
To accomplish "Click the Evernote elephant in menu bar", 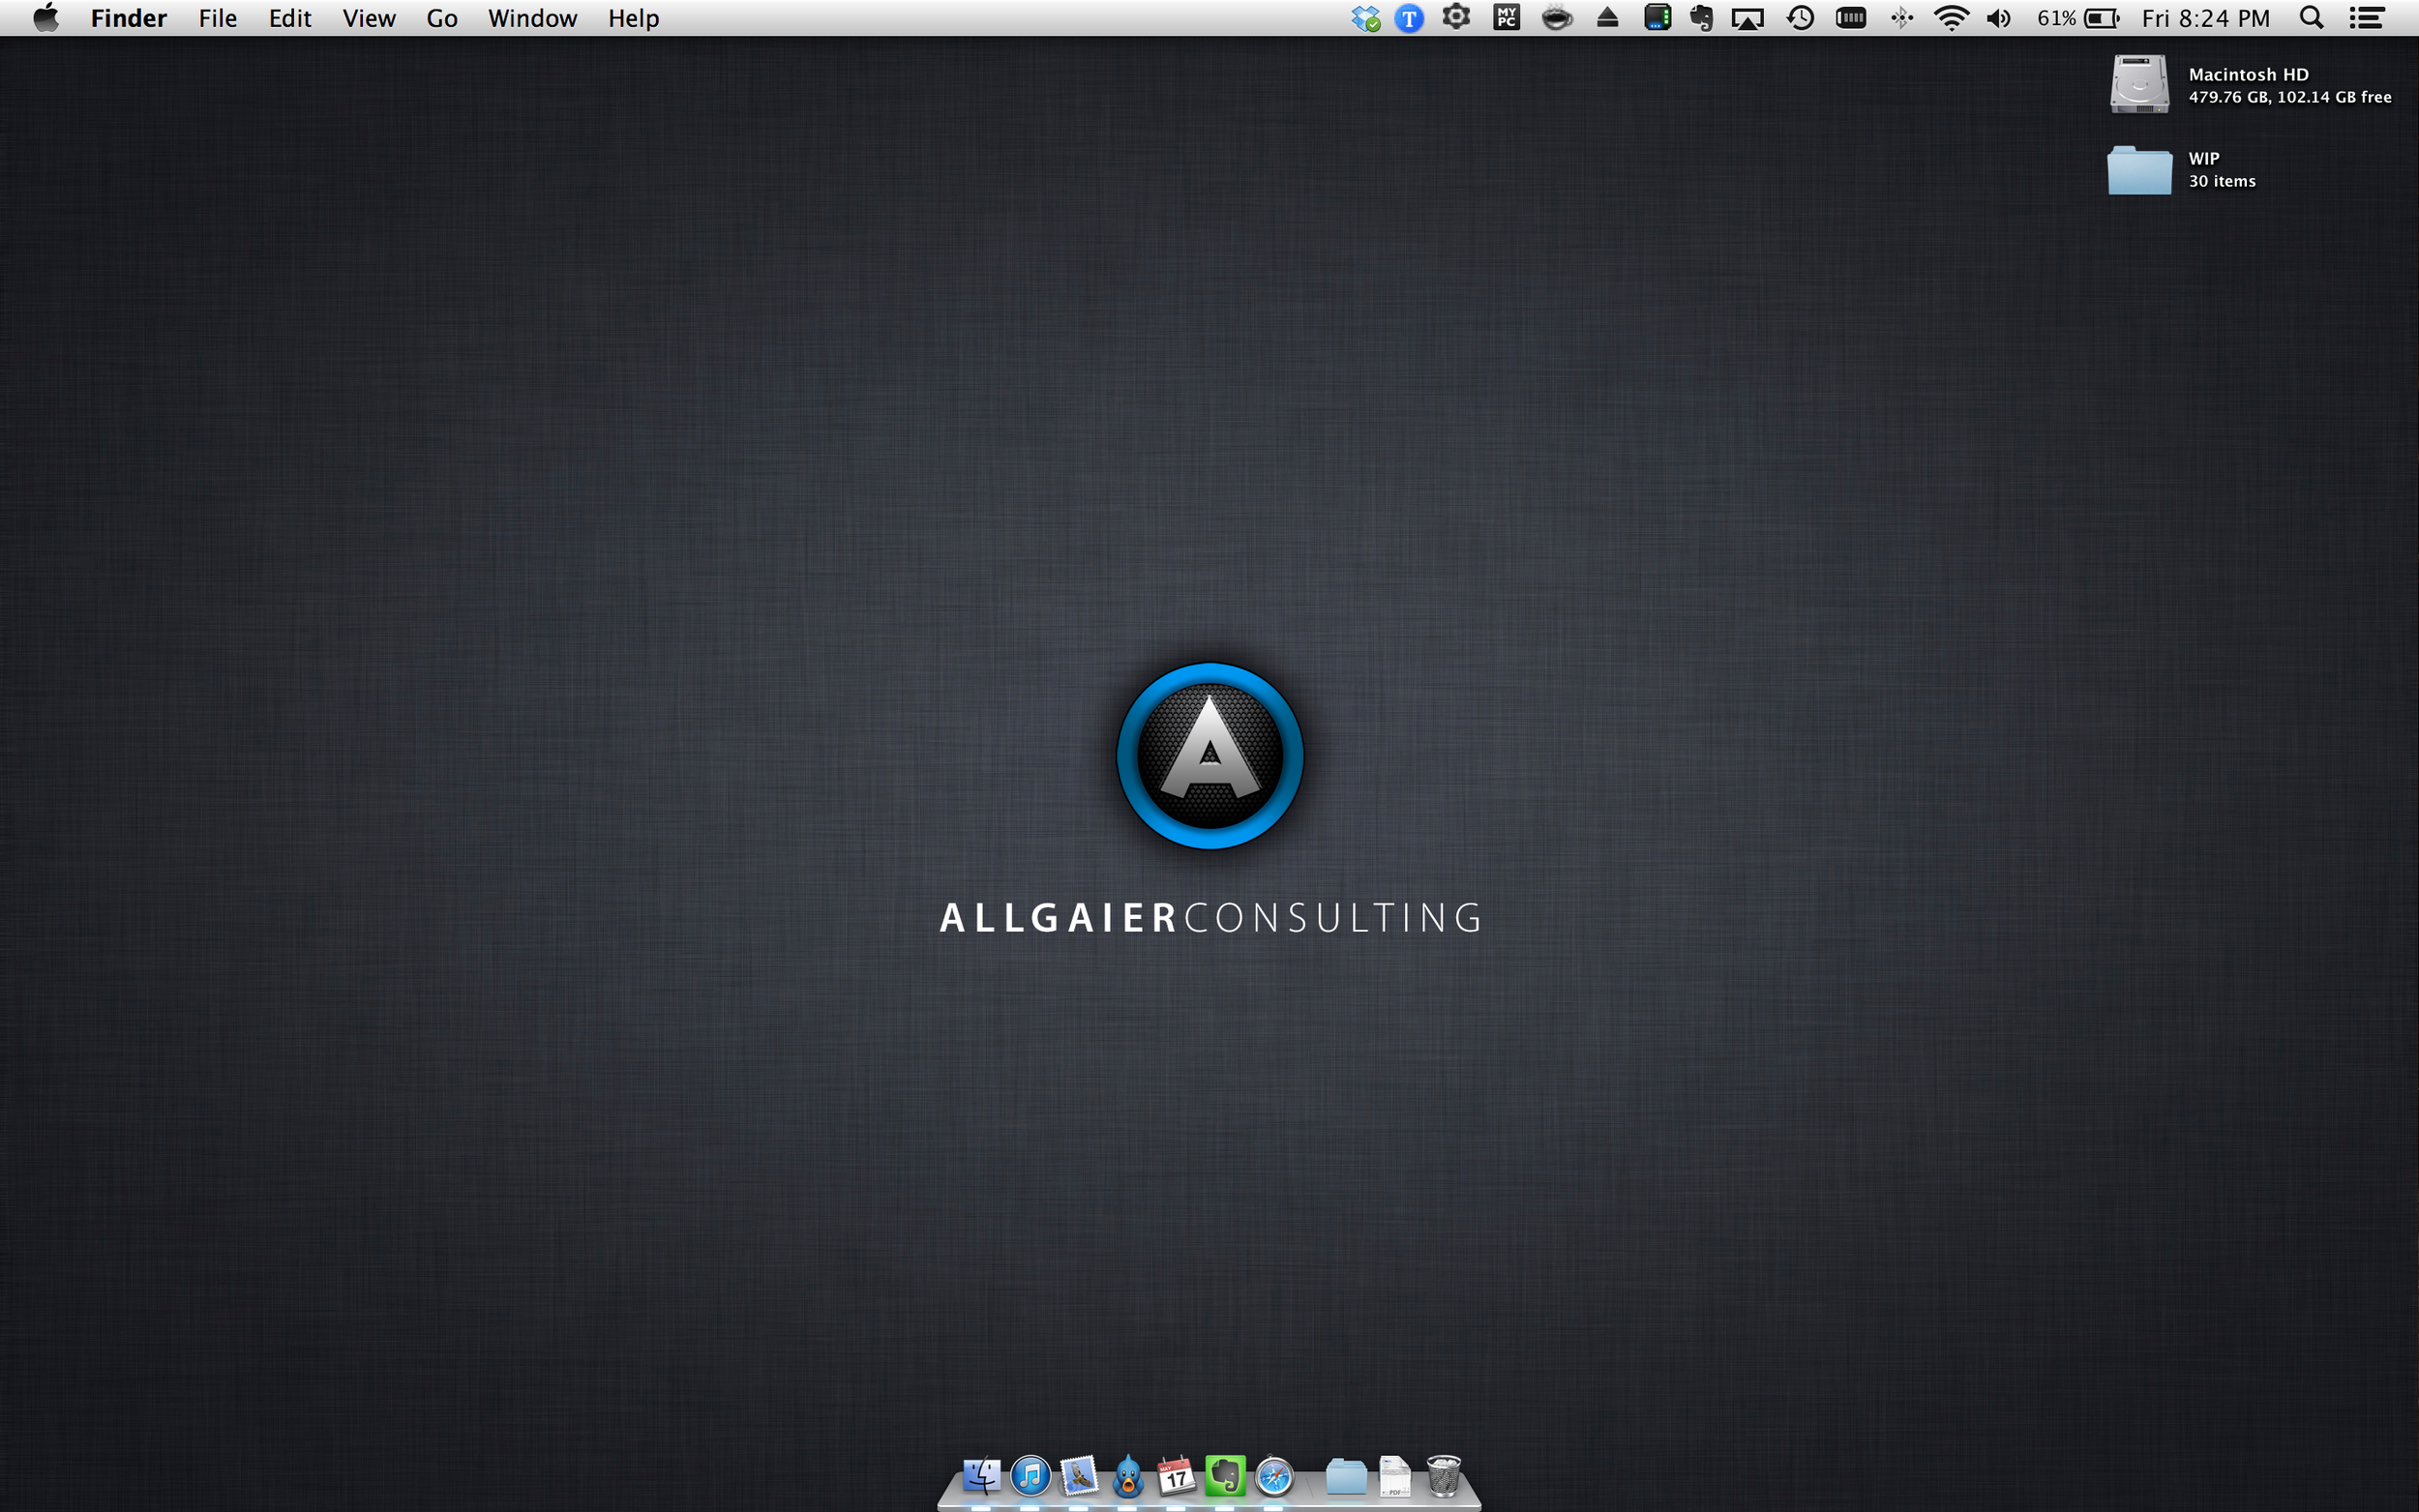I will 1701,18.
